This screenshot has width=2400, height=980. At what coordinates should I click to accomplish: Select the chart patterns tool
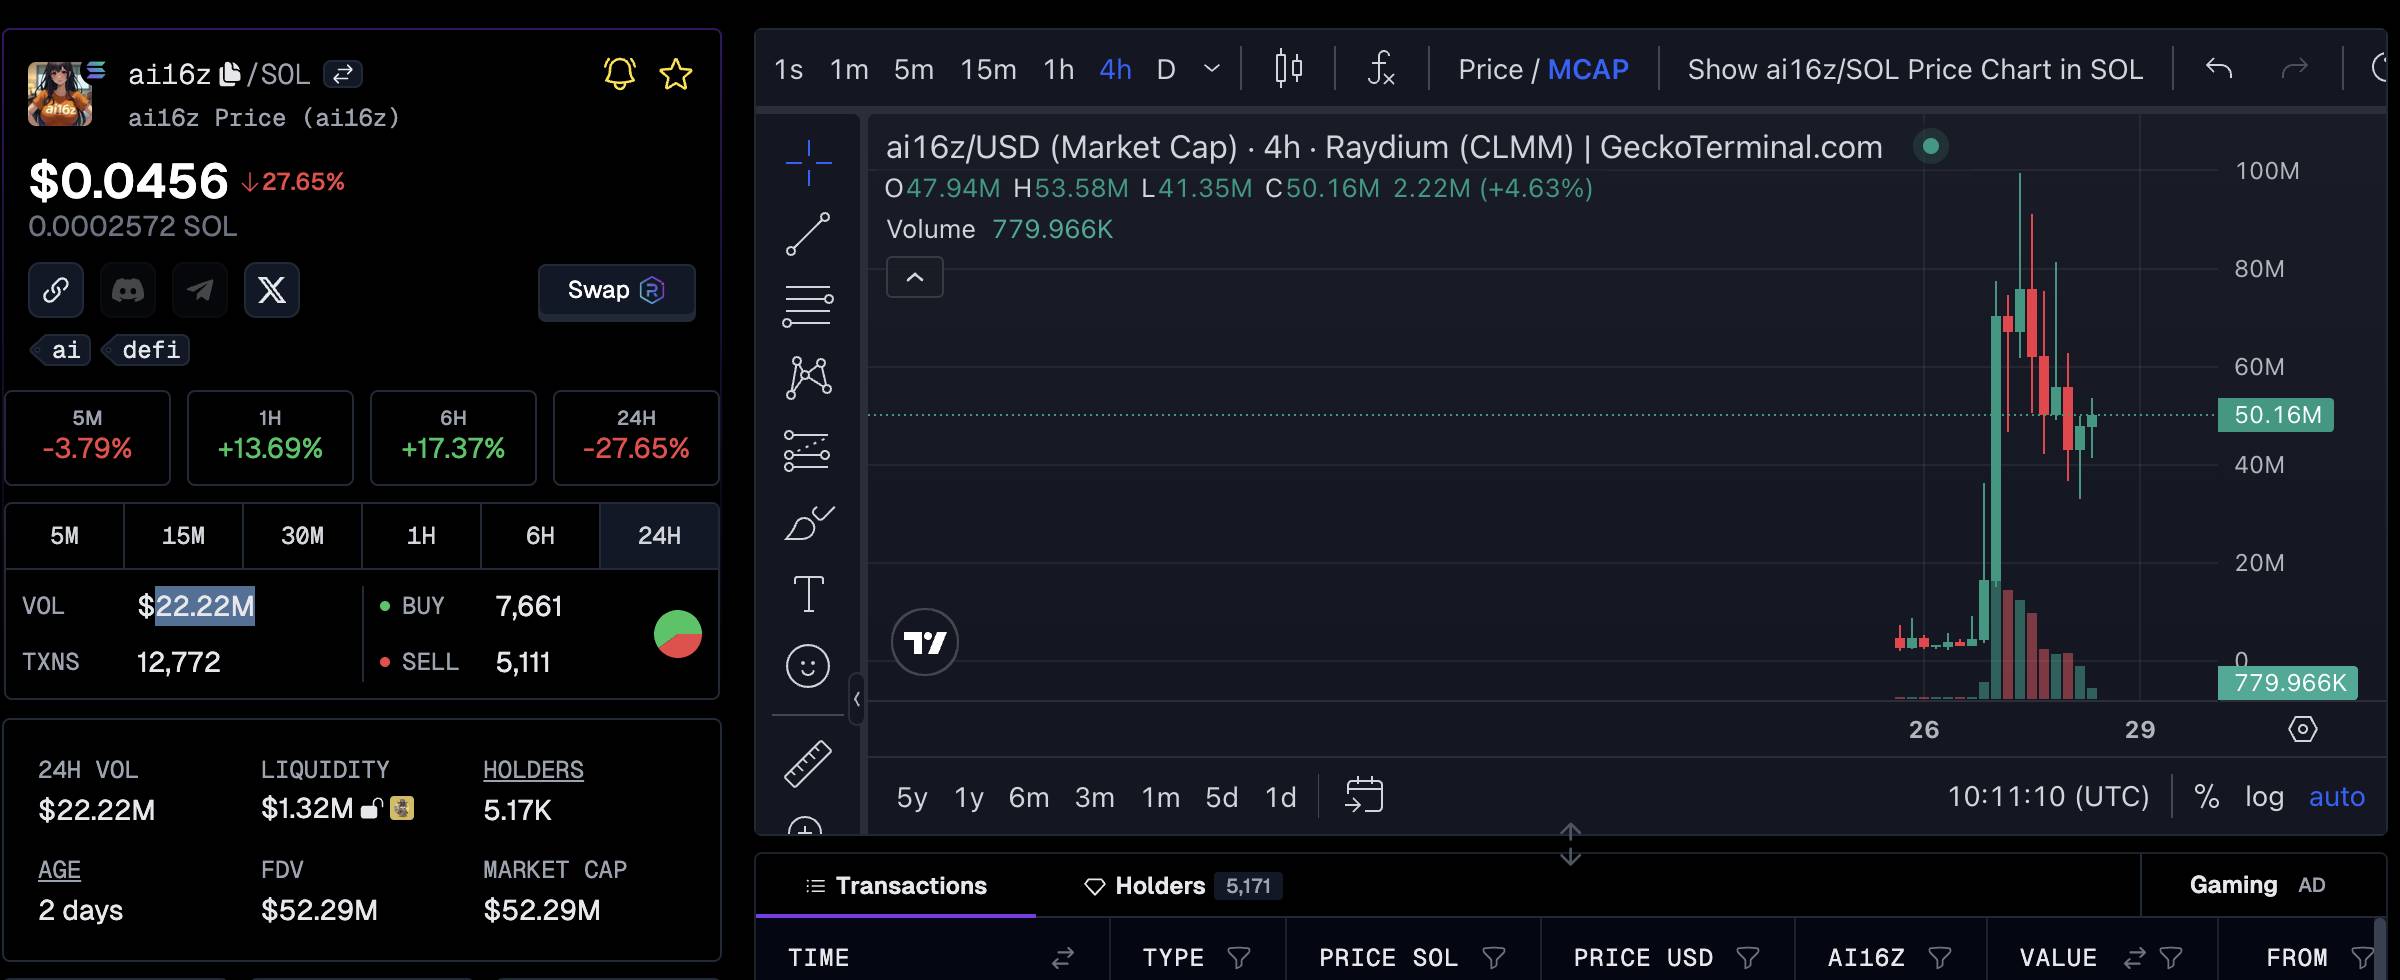[808, 378]
